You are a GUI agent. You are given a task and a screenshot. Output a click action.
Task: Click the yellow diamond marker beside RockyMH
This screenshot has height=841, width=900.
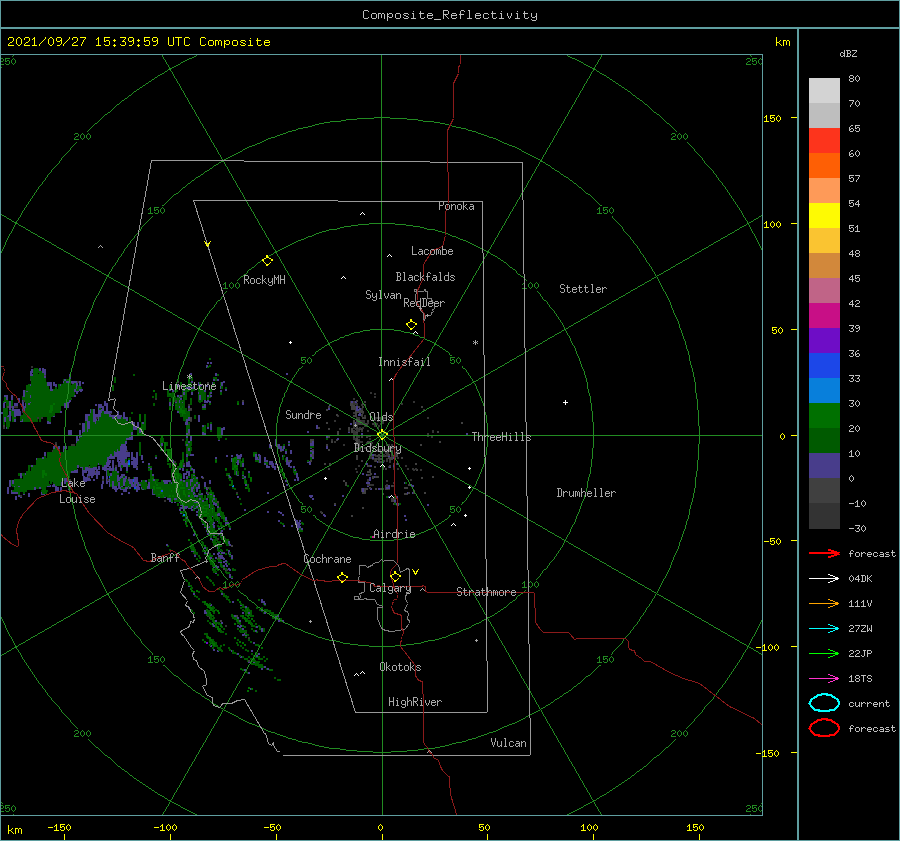pyautogui.click(x=267, y=261)
